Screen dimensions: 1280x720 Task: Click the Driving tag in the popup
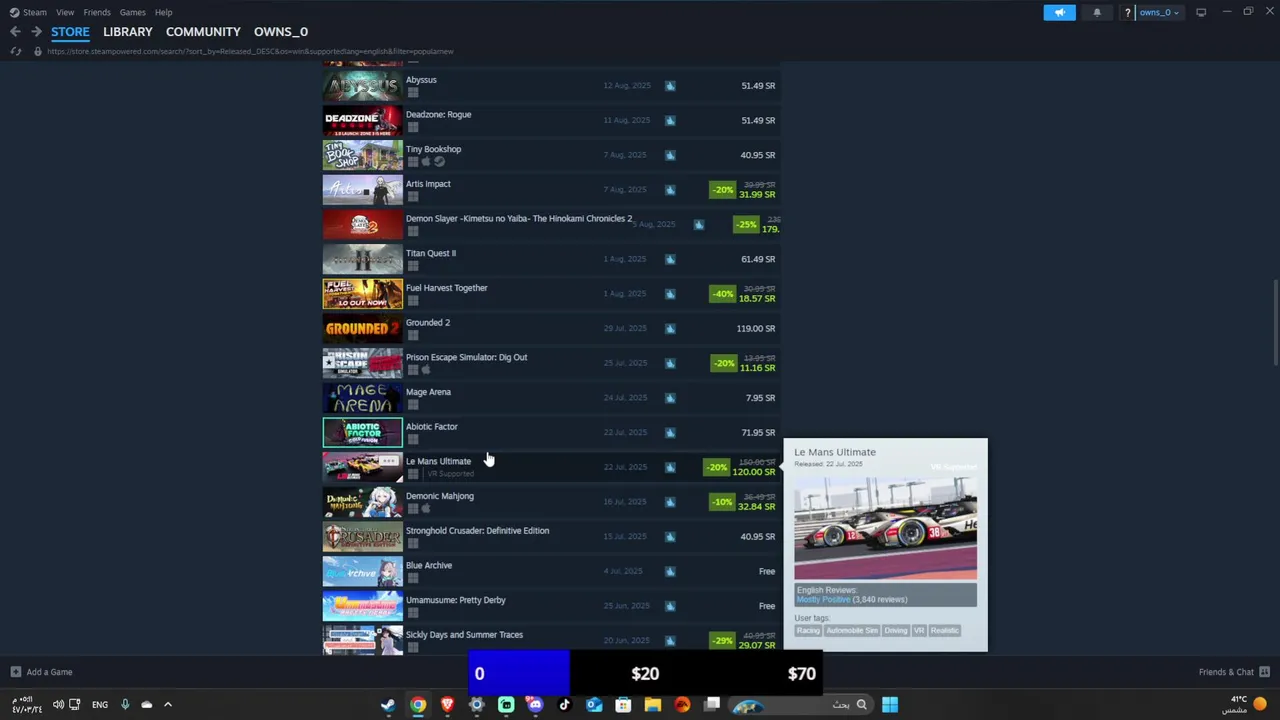895,630
